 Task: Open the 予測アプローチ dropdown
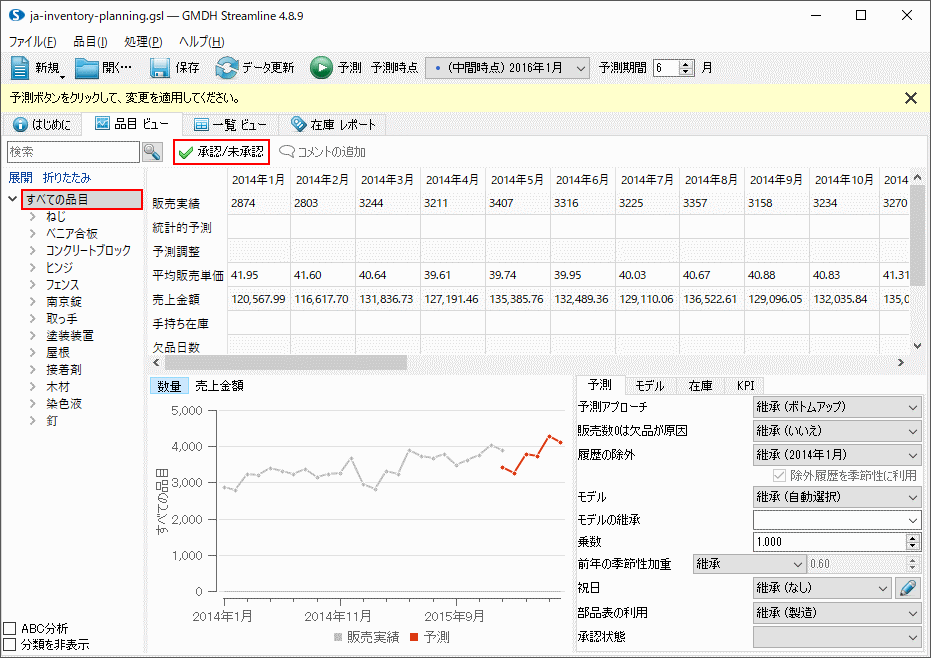[x=836, y=407]
